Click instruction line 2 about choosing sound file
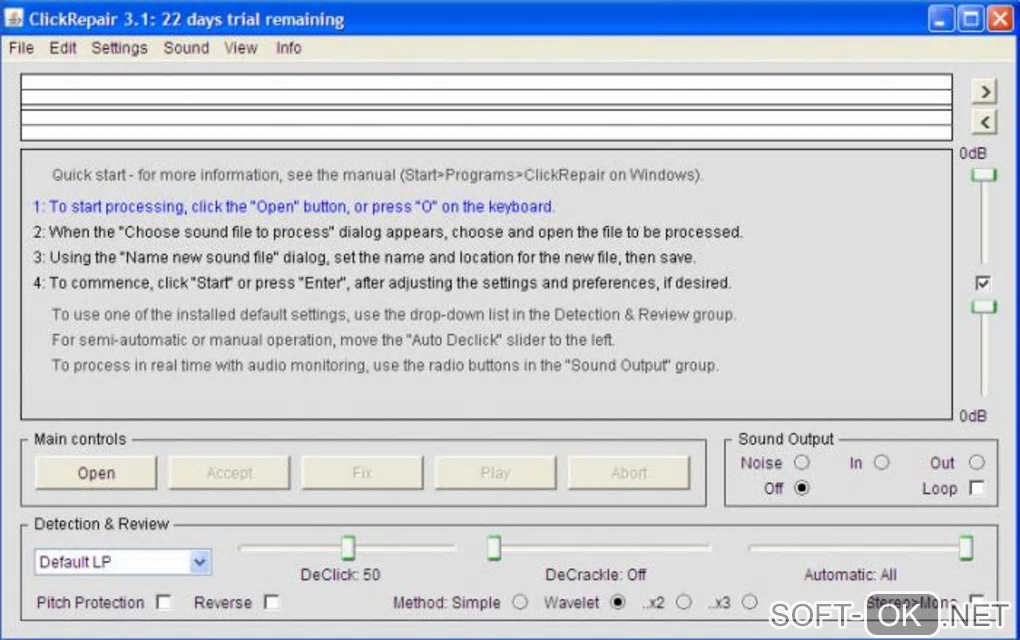 coord(388,232)
